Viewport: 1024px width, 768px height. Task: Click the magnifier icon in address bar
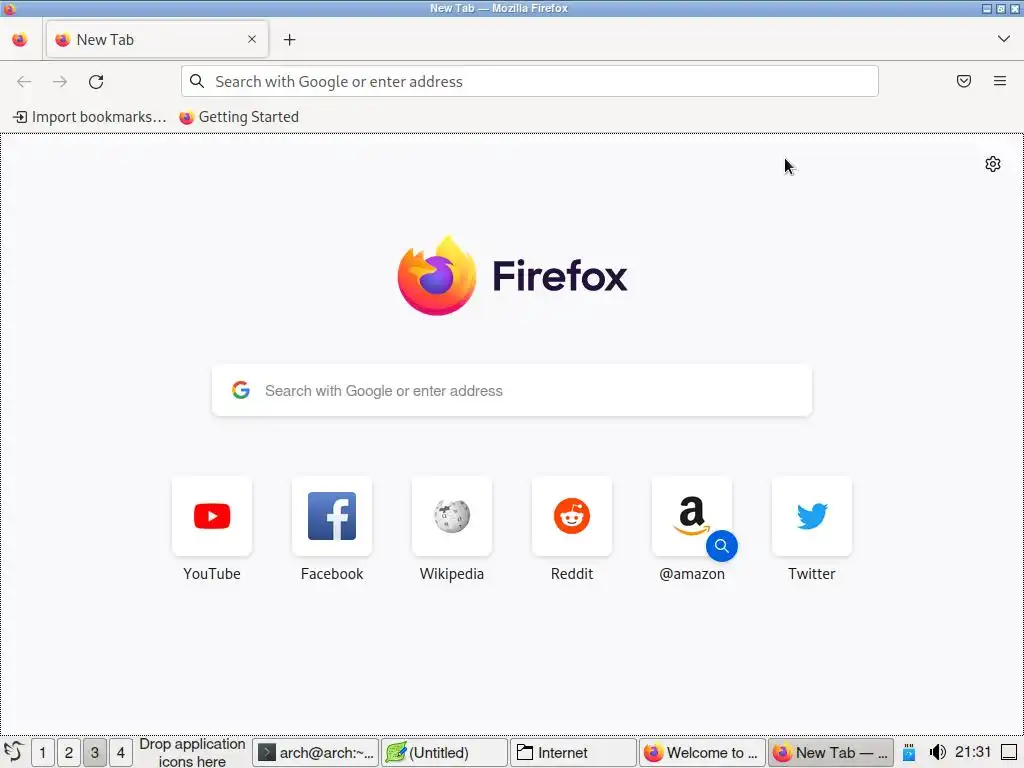coord(197,81)
